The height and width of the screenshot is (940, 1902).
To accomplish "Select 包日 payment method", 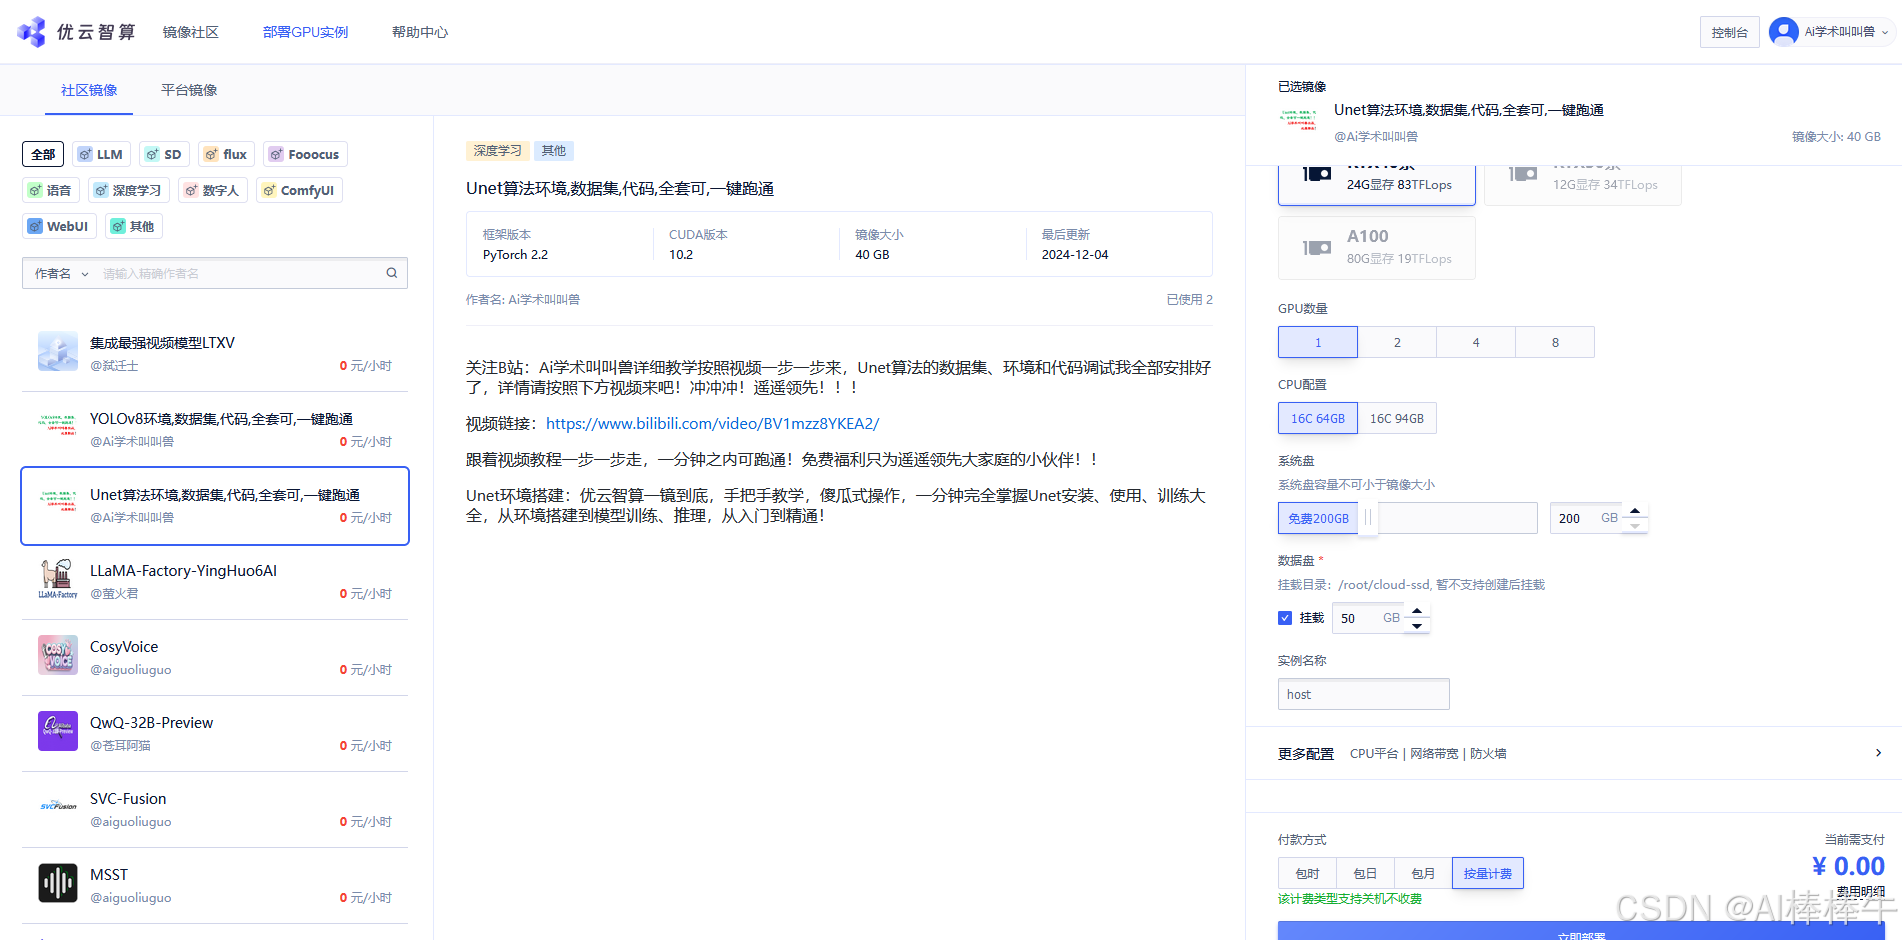I will pyautogui.click(x=1365, y=873).
